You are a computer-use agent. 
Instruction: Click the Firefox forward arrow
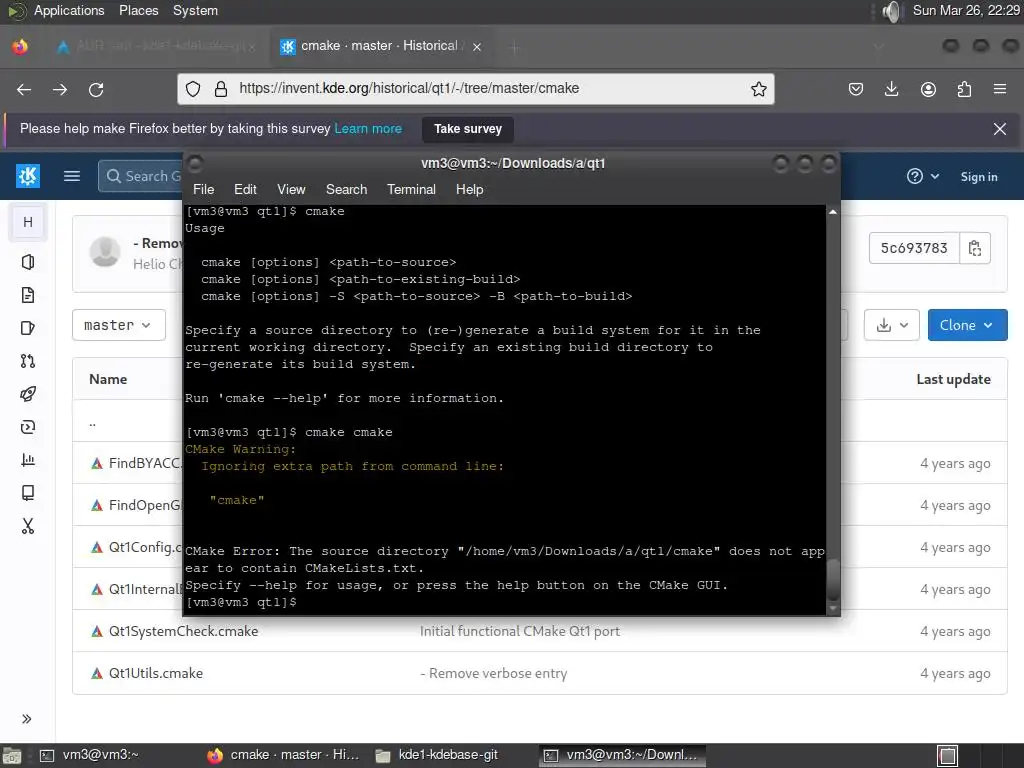coord(60,89)
